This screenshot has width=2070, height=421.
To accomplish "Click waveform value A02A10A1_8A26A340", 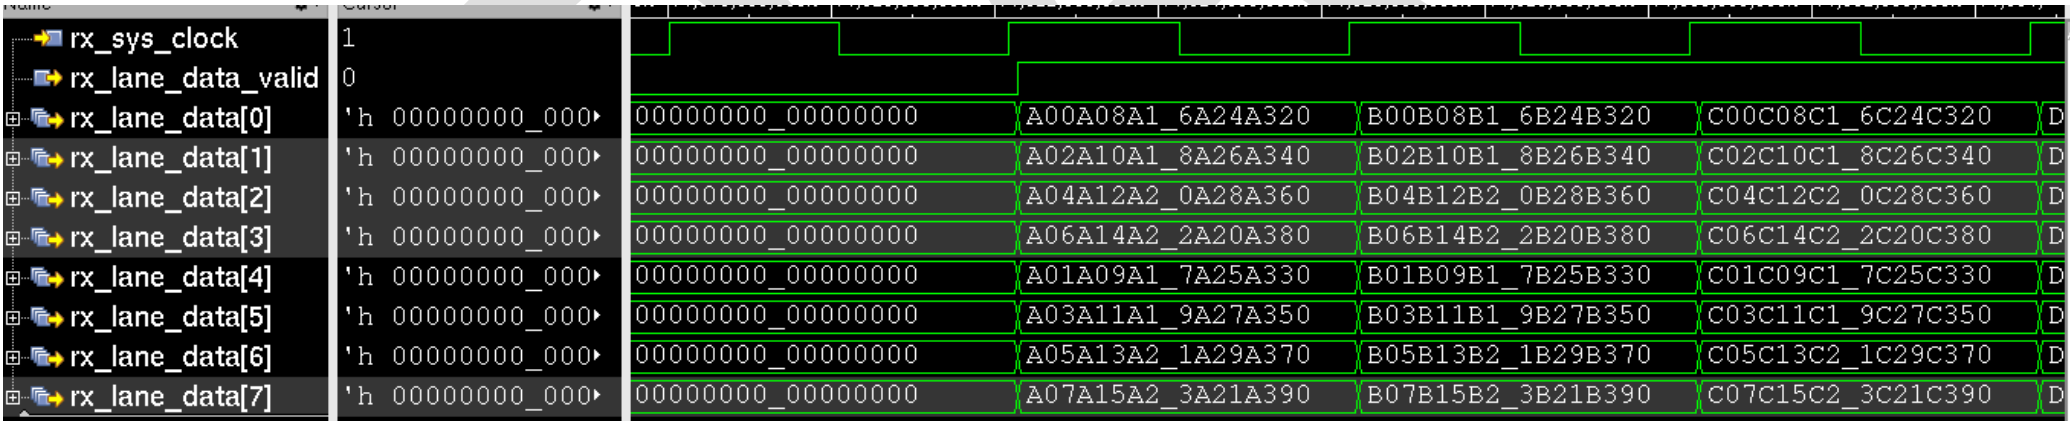I will point(1168,156).
